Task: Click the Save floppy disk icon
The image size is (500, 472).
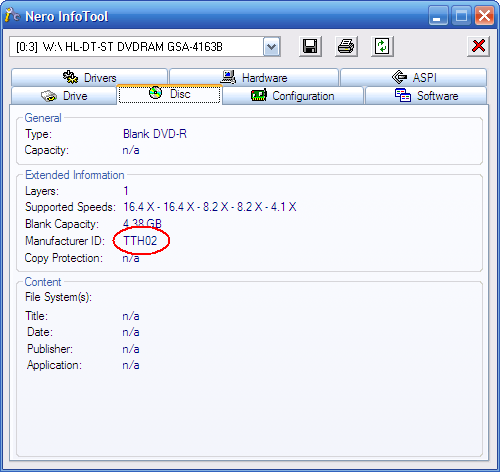Action: coord(310,46)
